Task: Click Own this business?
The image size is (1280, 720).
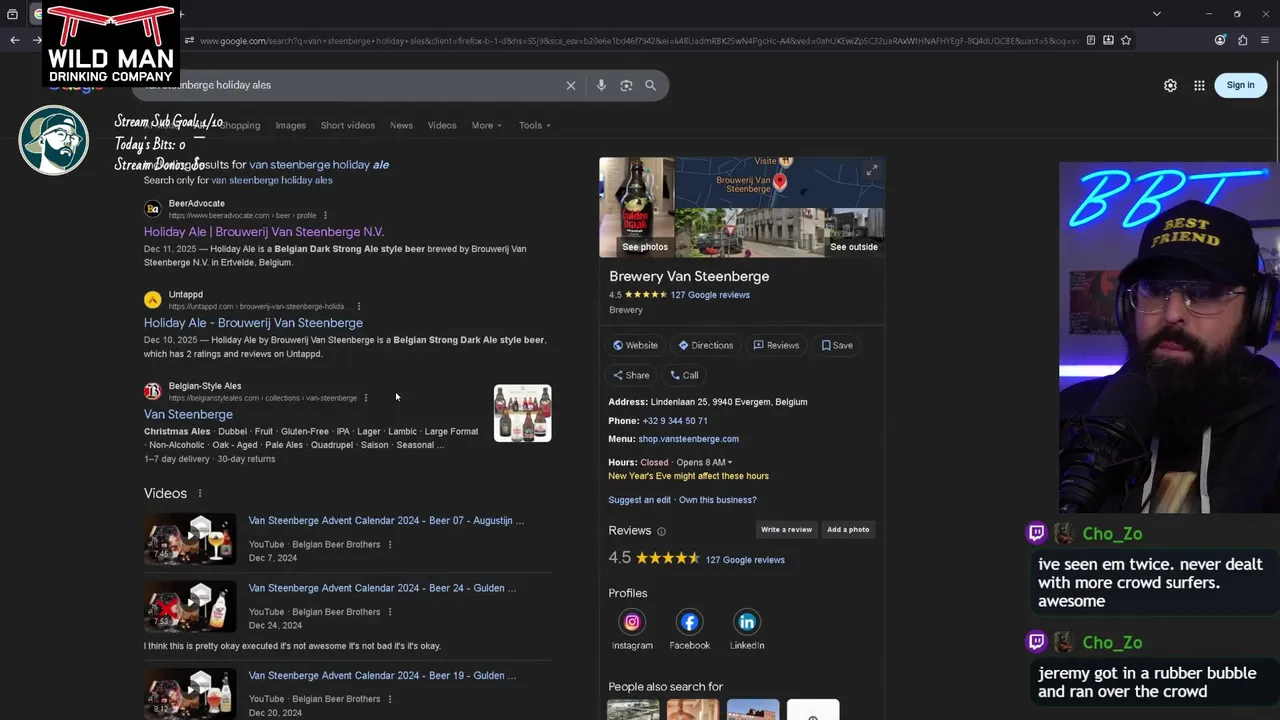Action: (x=718, y=500)
